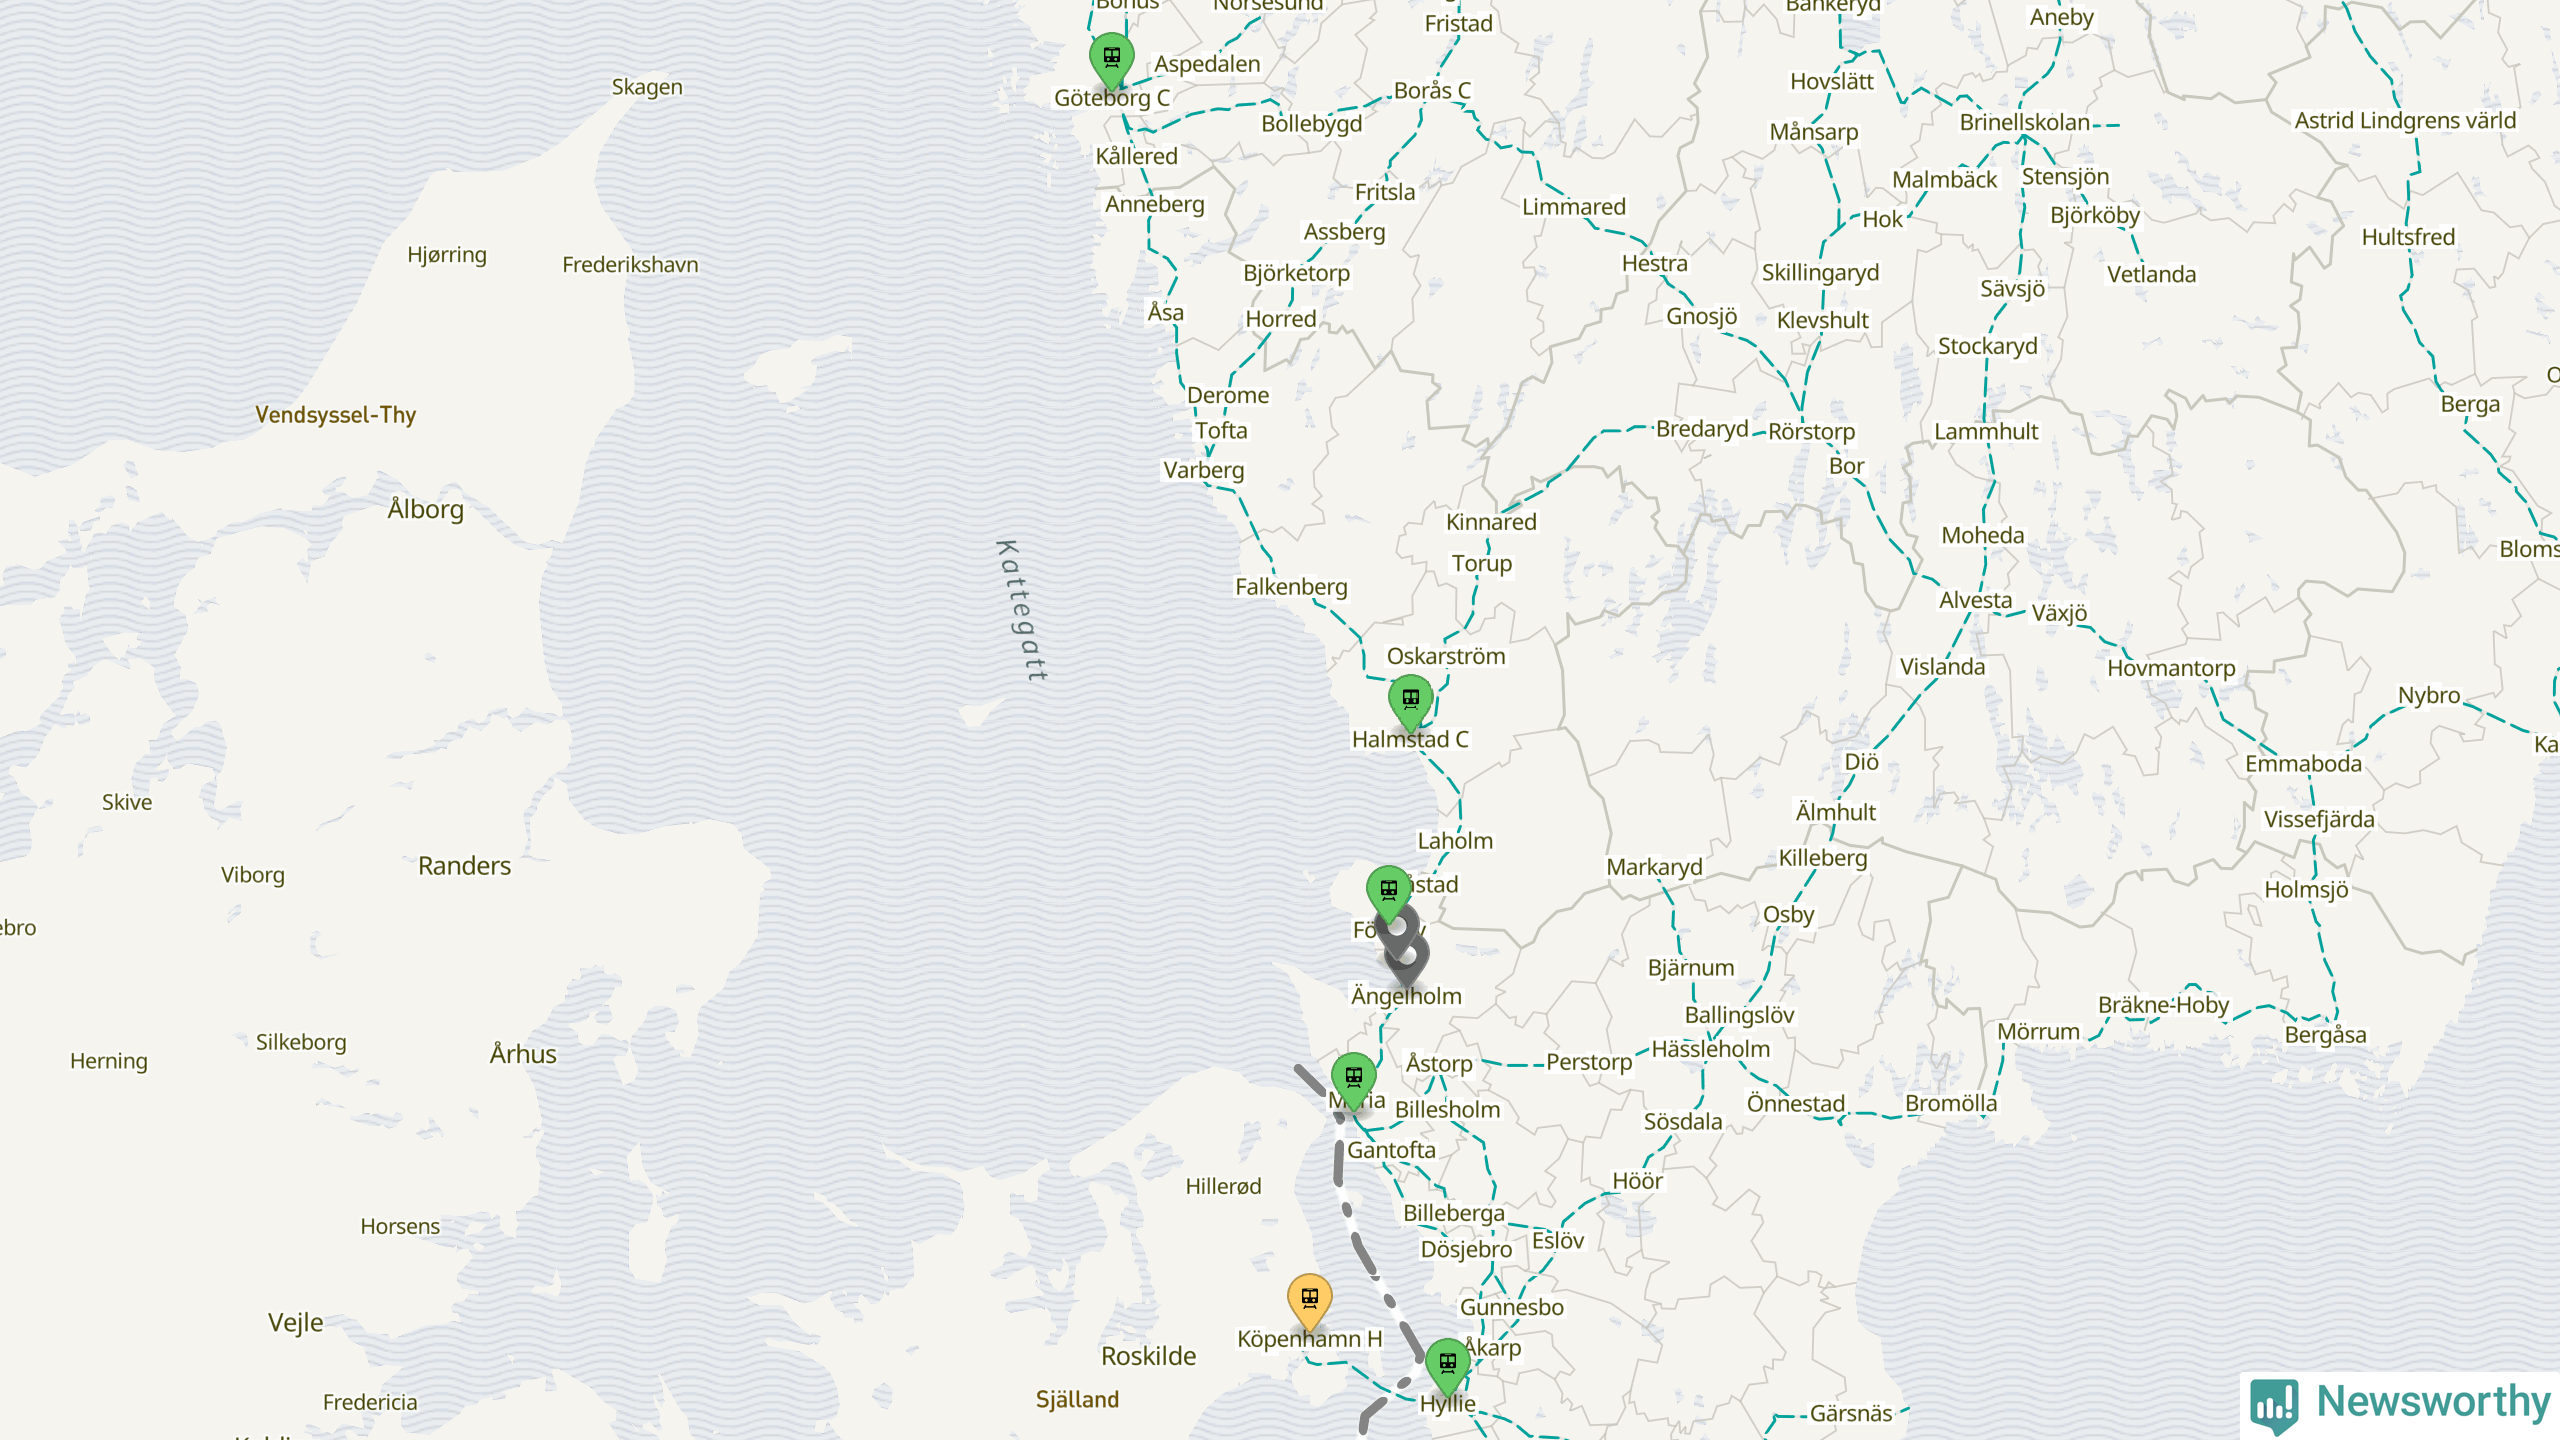Click the Kinnared station label

tap(1491, 522)
